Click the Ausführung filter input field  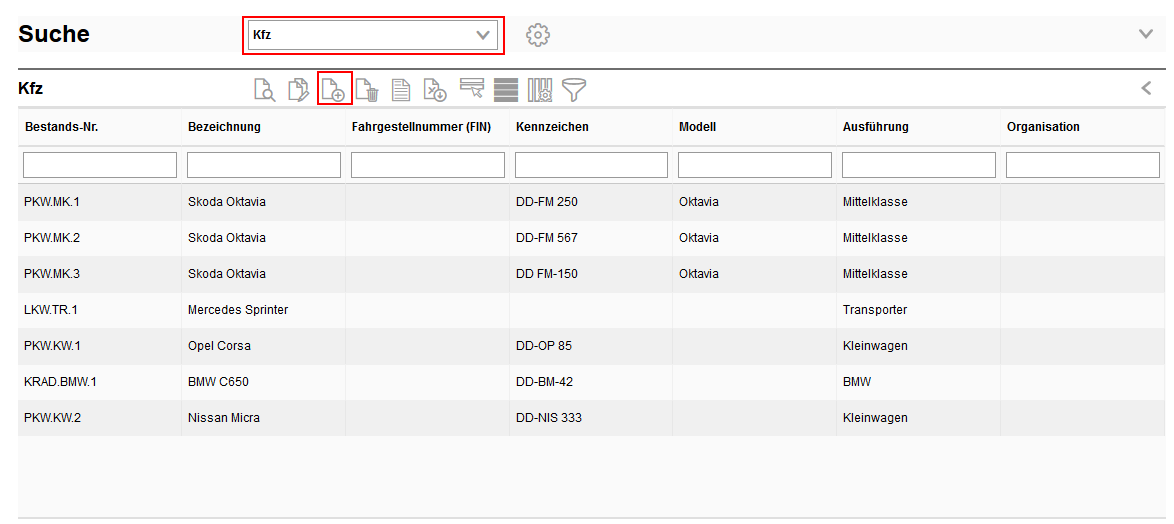[918, 165]
